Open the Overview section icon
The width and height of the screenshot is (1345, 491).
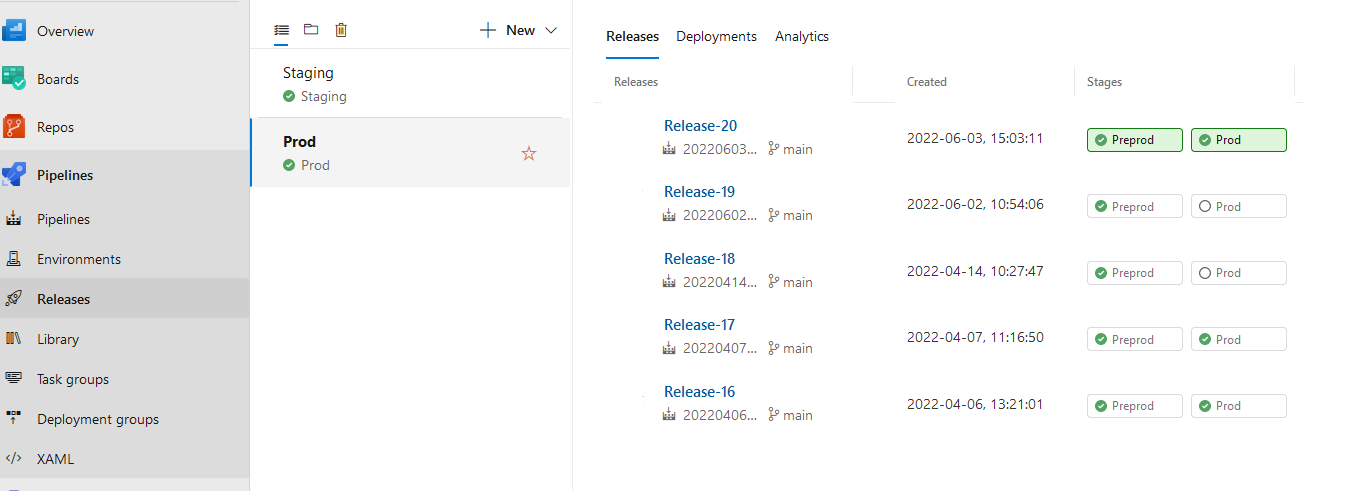(x=13, y=31)
